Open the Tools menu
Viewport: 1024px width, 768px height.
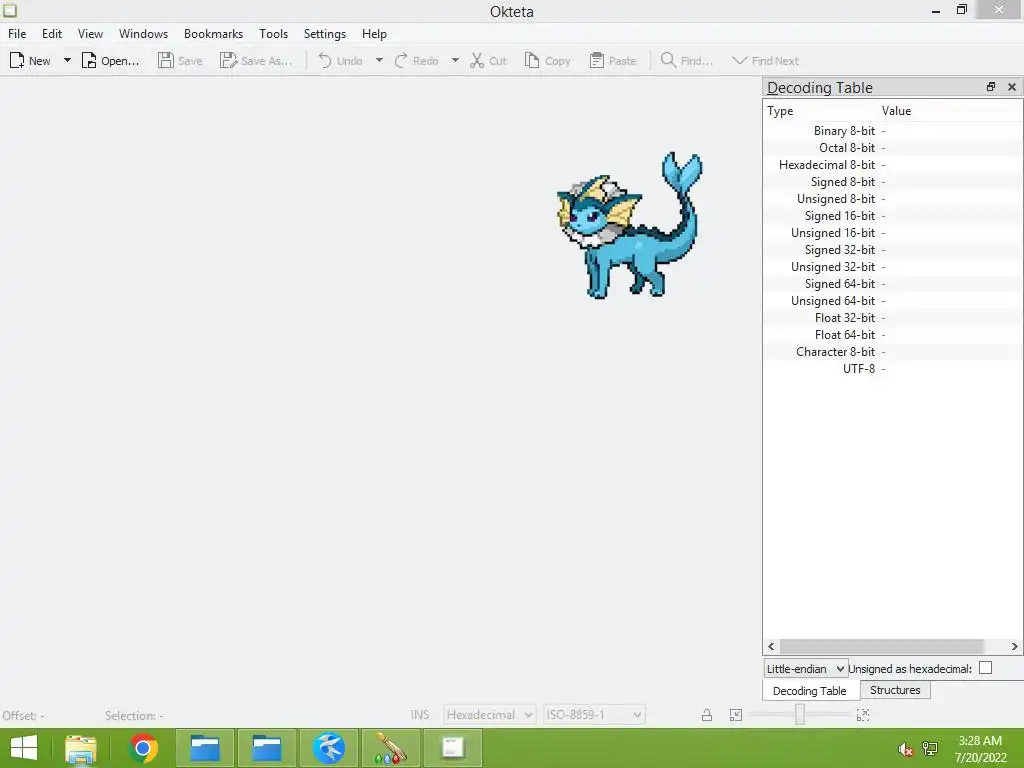[273, 34]
